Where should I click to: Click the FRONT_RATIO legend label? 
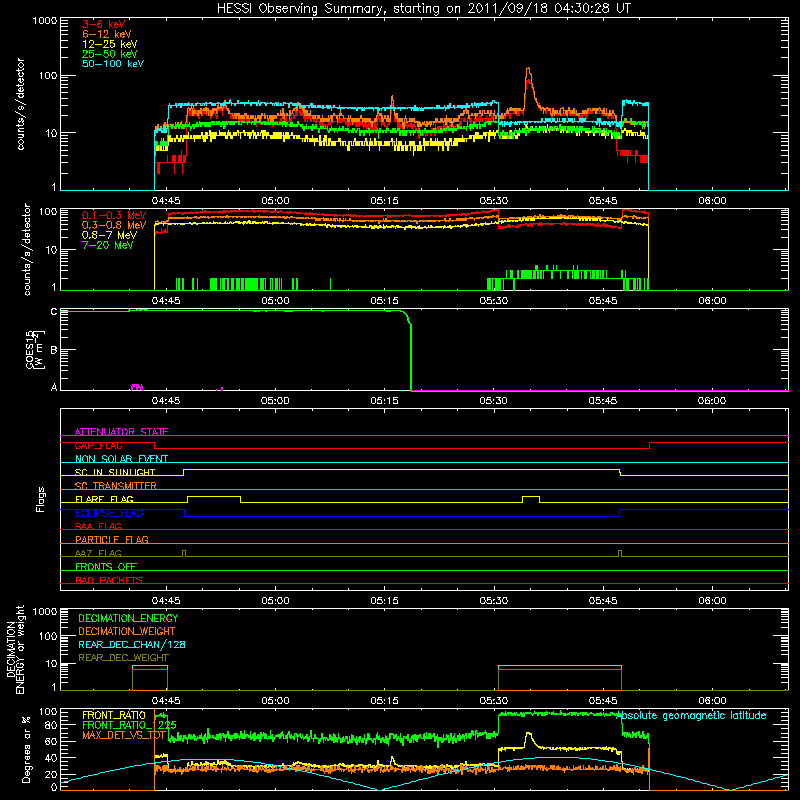point(114,715)
